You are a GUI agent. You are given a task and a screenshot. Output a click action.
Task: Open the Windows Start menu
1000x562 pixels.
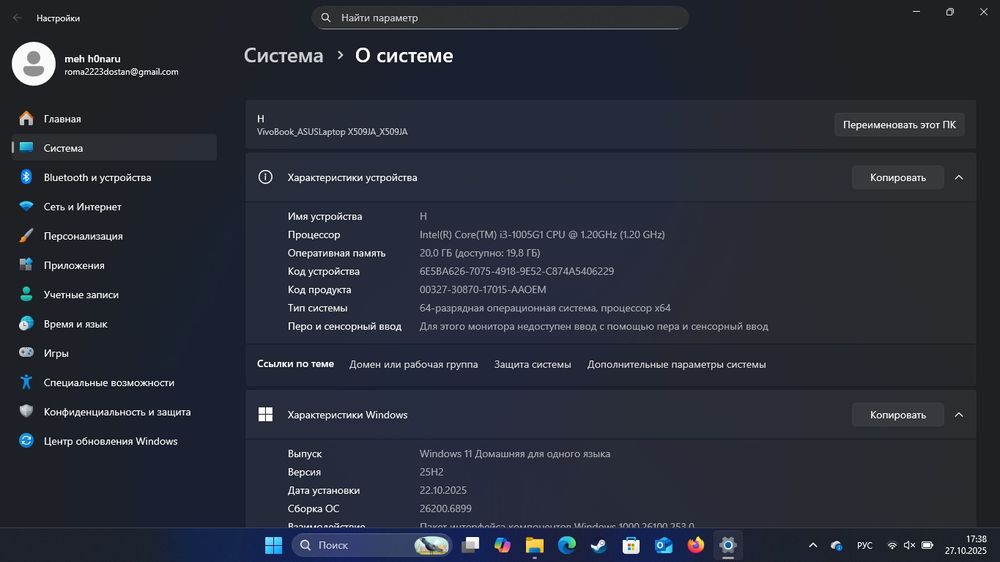[x=274, y=545]
